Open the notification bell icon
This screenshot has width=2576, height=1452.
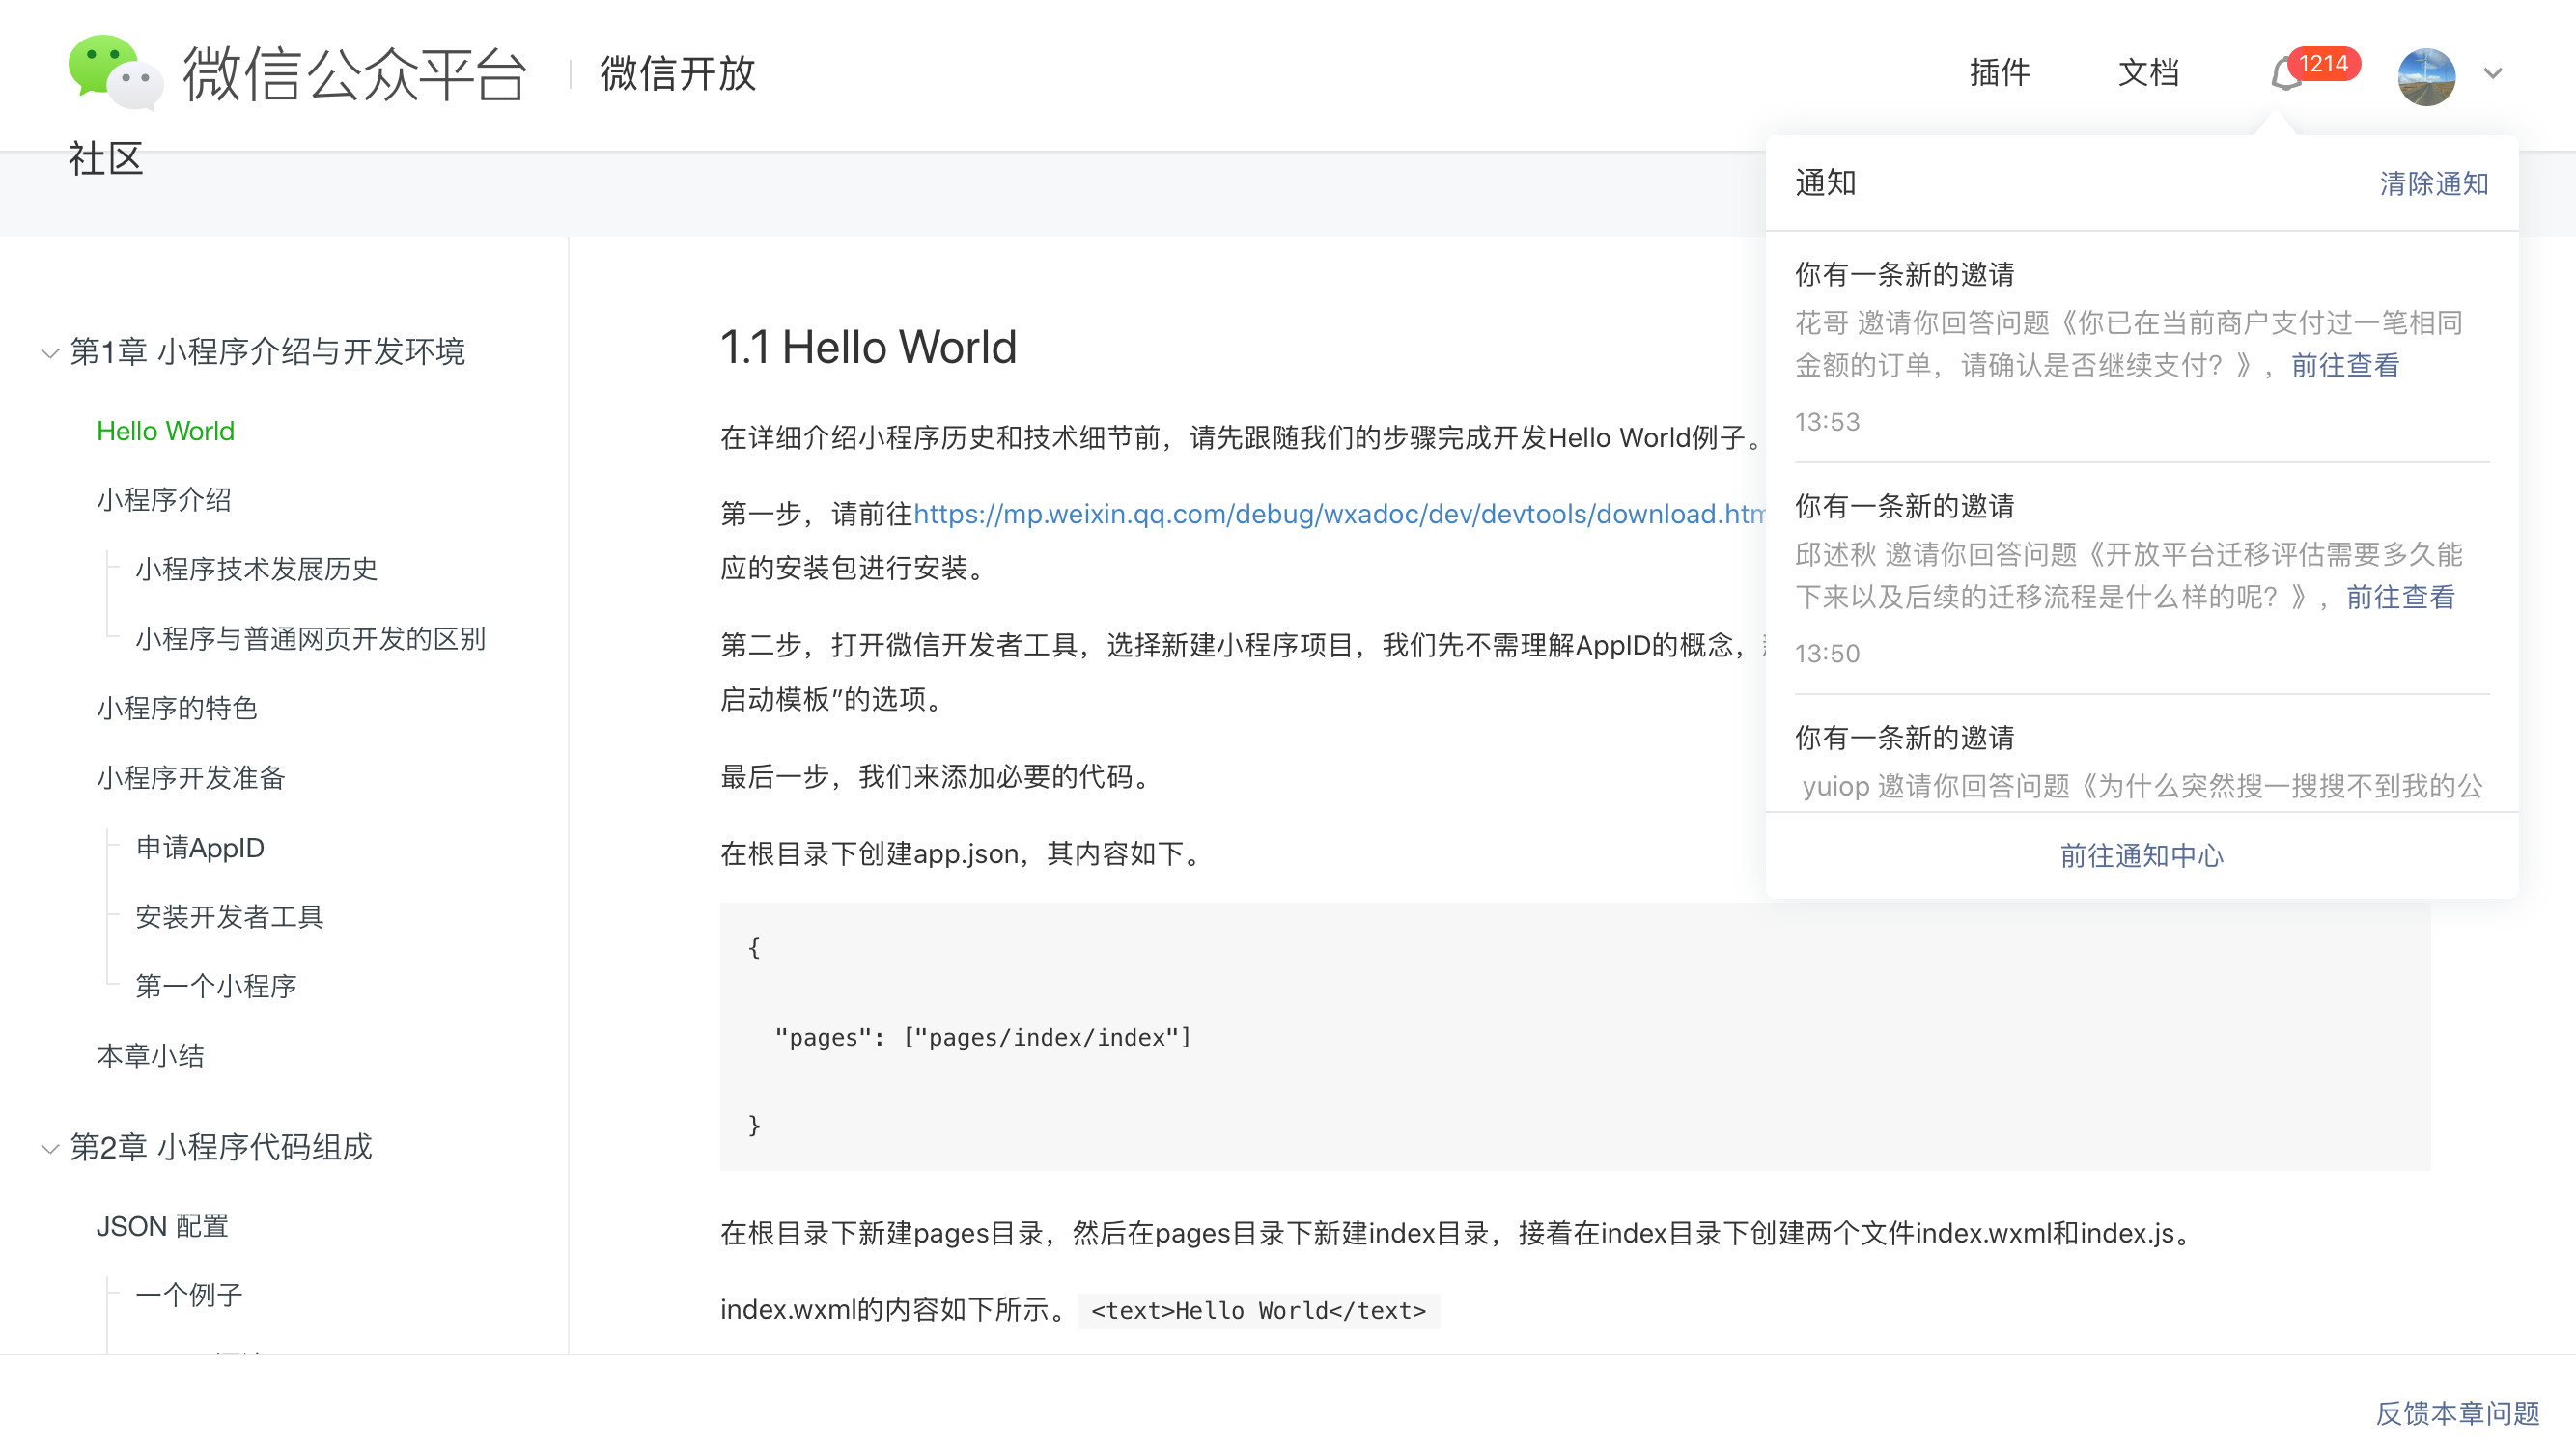(x=2286, y=75)
